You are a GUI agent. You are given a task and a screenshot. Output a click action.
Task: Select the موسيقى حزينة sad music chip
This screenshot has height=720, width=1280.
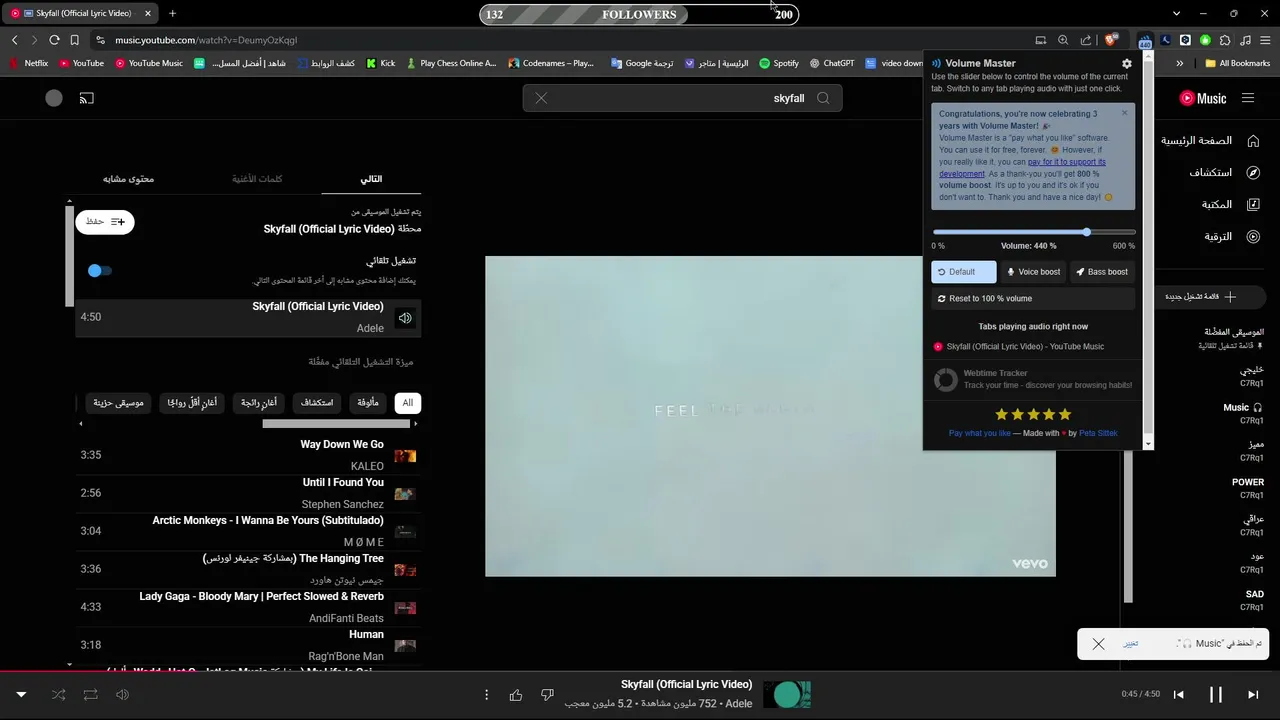click(119, 403)
